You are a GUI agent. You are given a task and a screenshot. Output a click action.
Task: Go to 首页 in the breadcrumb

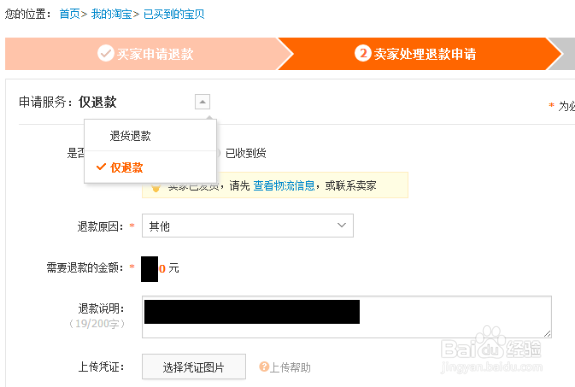tap(70, 14)
